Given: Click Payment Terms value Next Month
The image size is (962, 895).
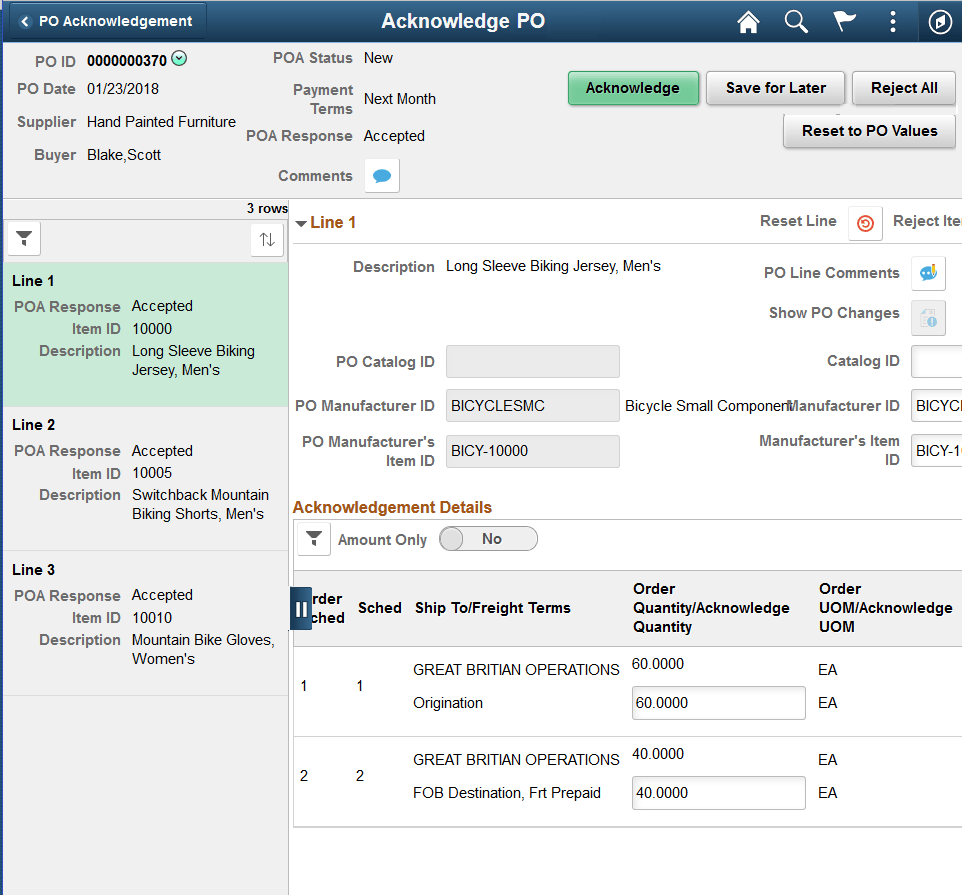Looking at the screenshot, I should coord(400,99).
